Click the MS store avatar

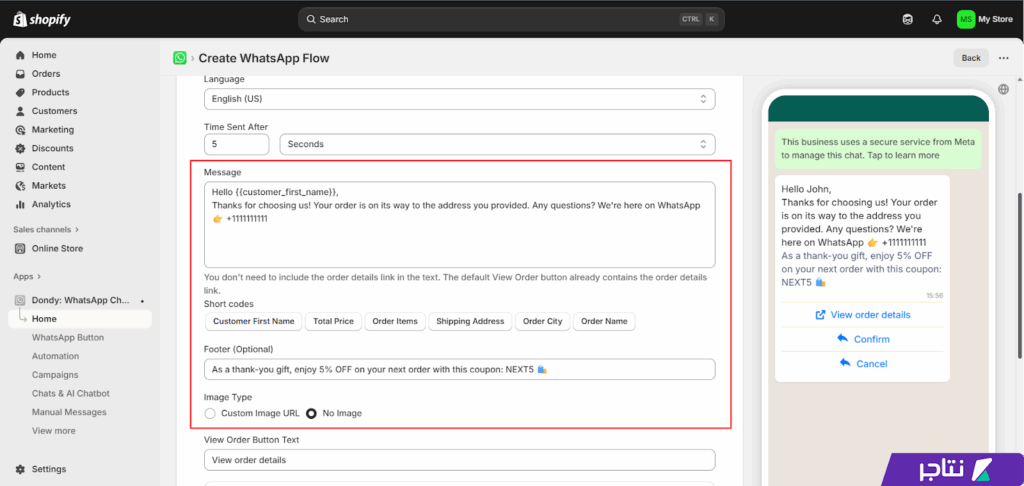[x=965, y=19]
